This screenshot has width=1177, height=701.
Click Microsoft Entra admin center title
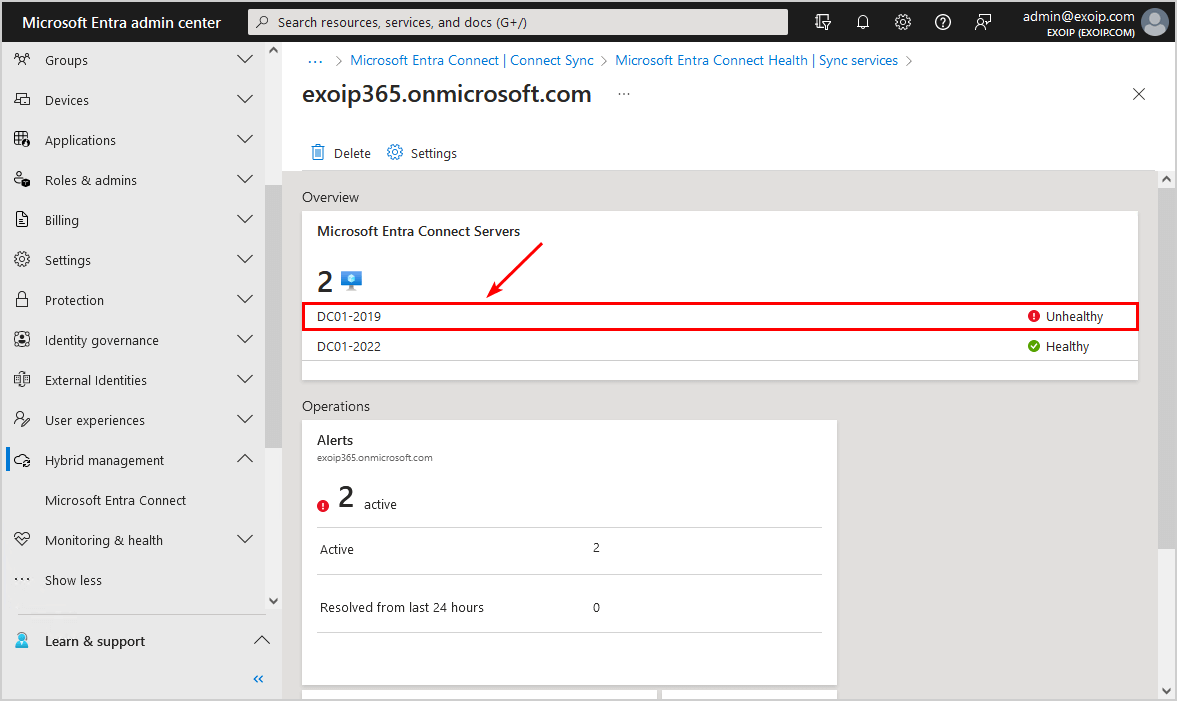[x=122, y=23]
